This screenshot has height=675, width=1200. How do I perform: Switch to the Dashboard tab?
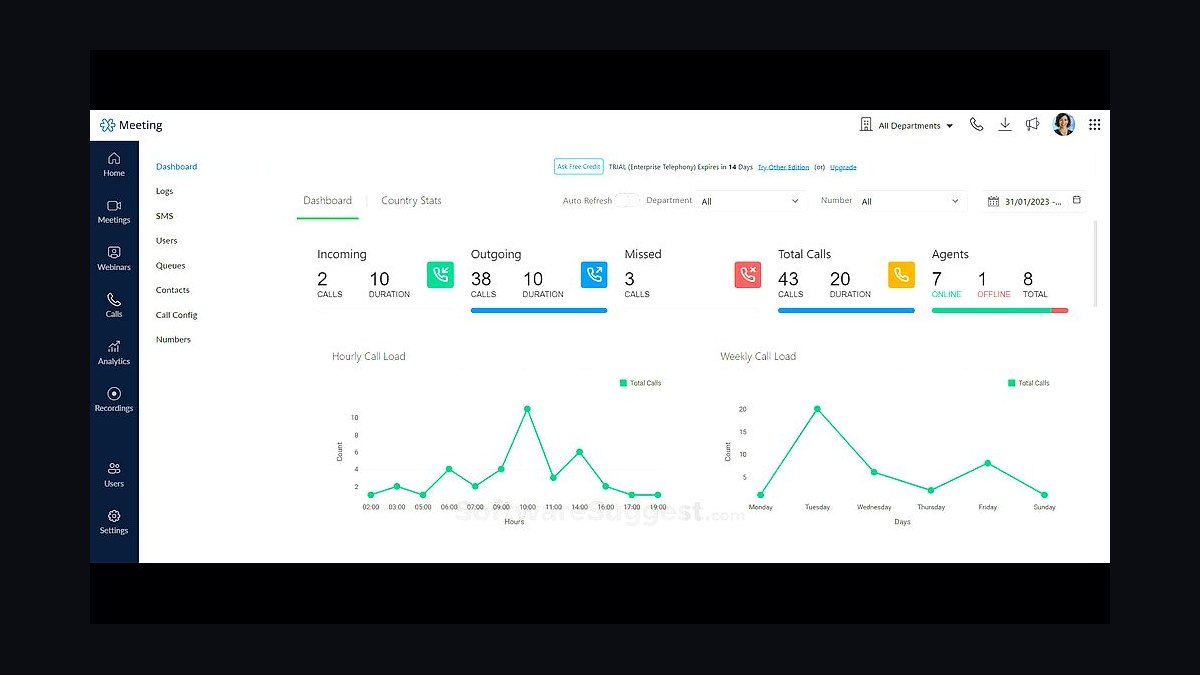[327, 201]
